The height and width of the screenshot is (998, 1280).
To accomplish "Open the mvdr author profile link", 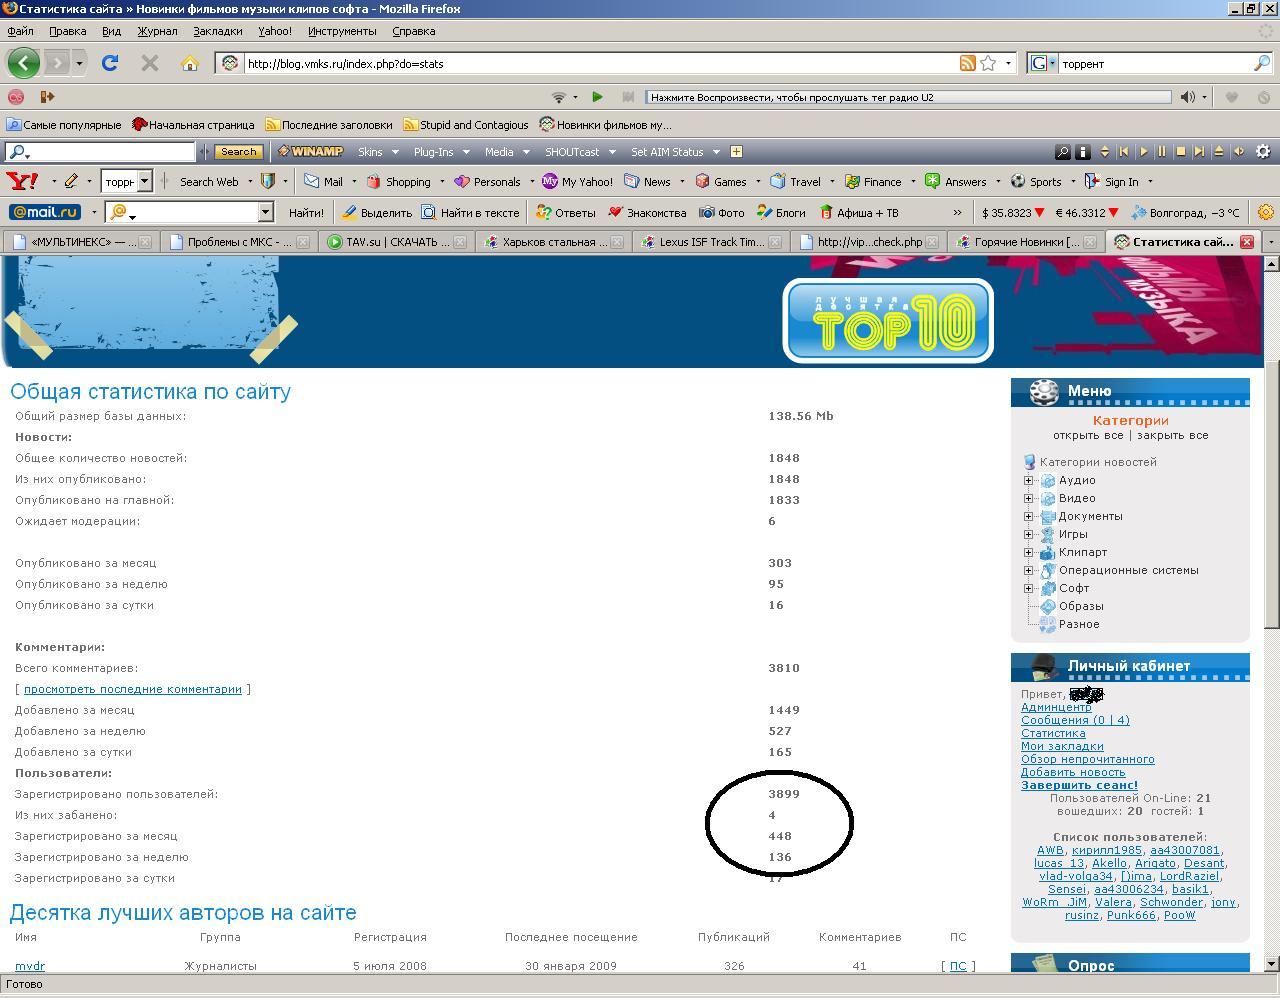I will pyautogui.click(x=30, y=966).
